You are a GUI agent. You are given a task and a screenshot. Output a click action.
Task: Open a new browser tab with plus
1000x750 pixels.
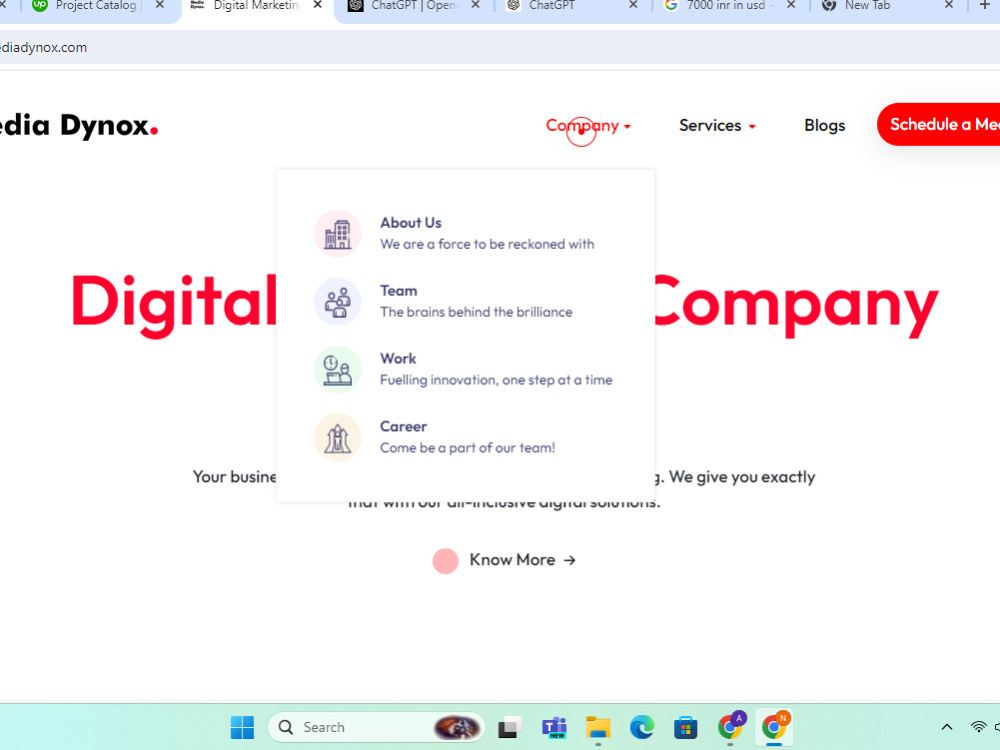[x=985, y=6]
